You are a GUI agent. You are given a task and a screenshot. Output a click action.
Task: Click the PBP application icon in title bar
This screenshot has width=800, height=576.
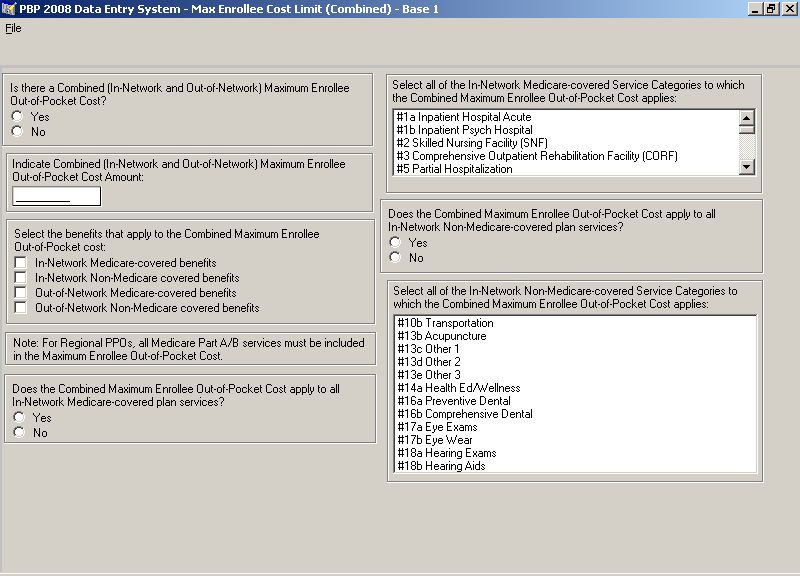(9, 9)
